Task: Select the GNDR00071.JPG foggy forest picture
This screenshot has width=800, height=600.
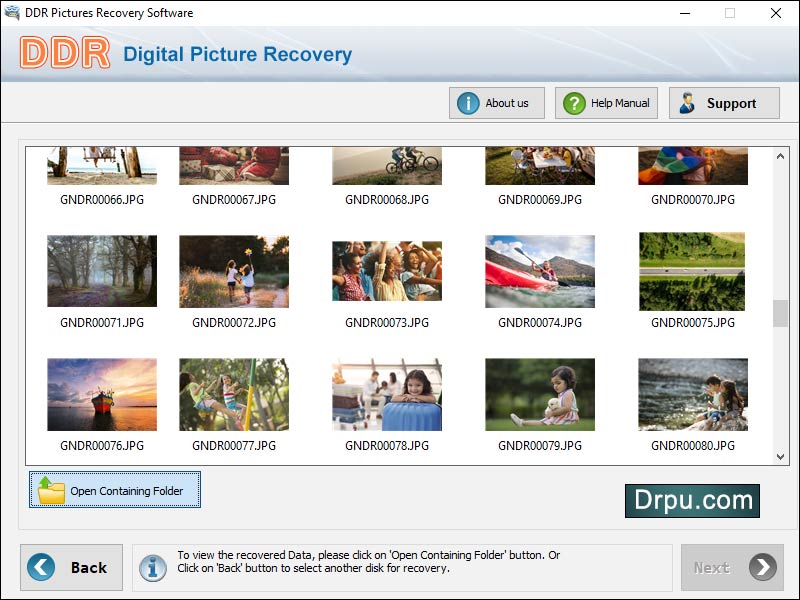Action: click(x=101, y=271)
